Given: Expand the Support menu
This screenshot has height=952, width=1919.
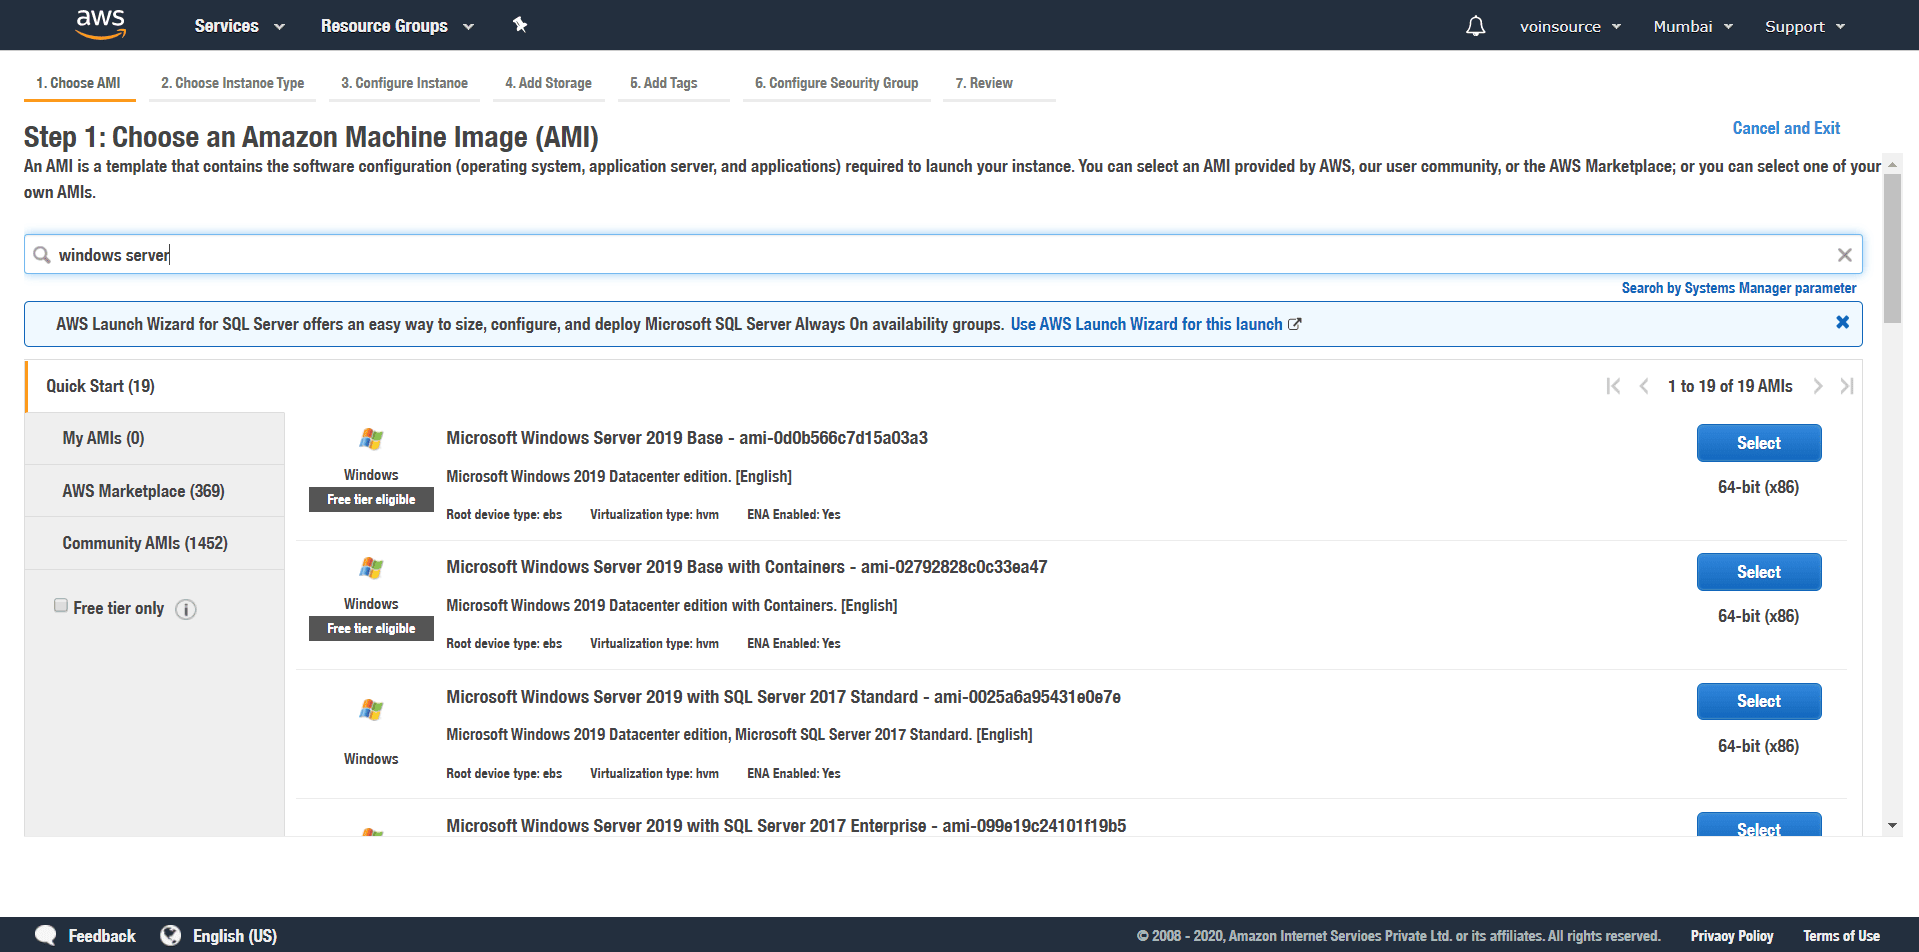Looking at the screenshot, I should tap(1805, 26).
